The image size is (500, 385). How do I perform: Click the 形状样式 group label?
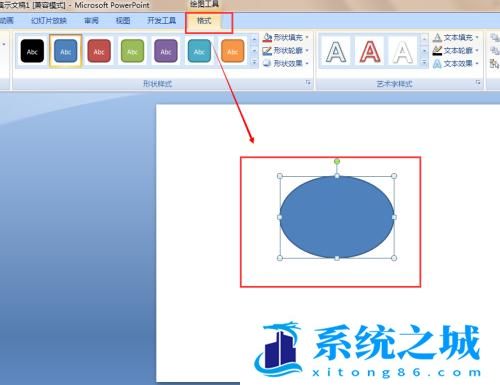pos(157,84)
